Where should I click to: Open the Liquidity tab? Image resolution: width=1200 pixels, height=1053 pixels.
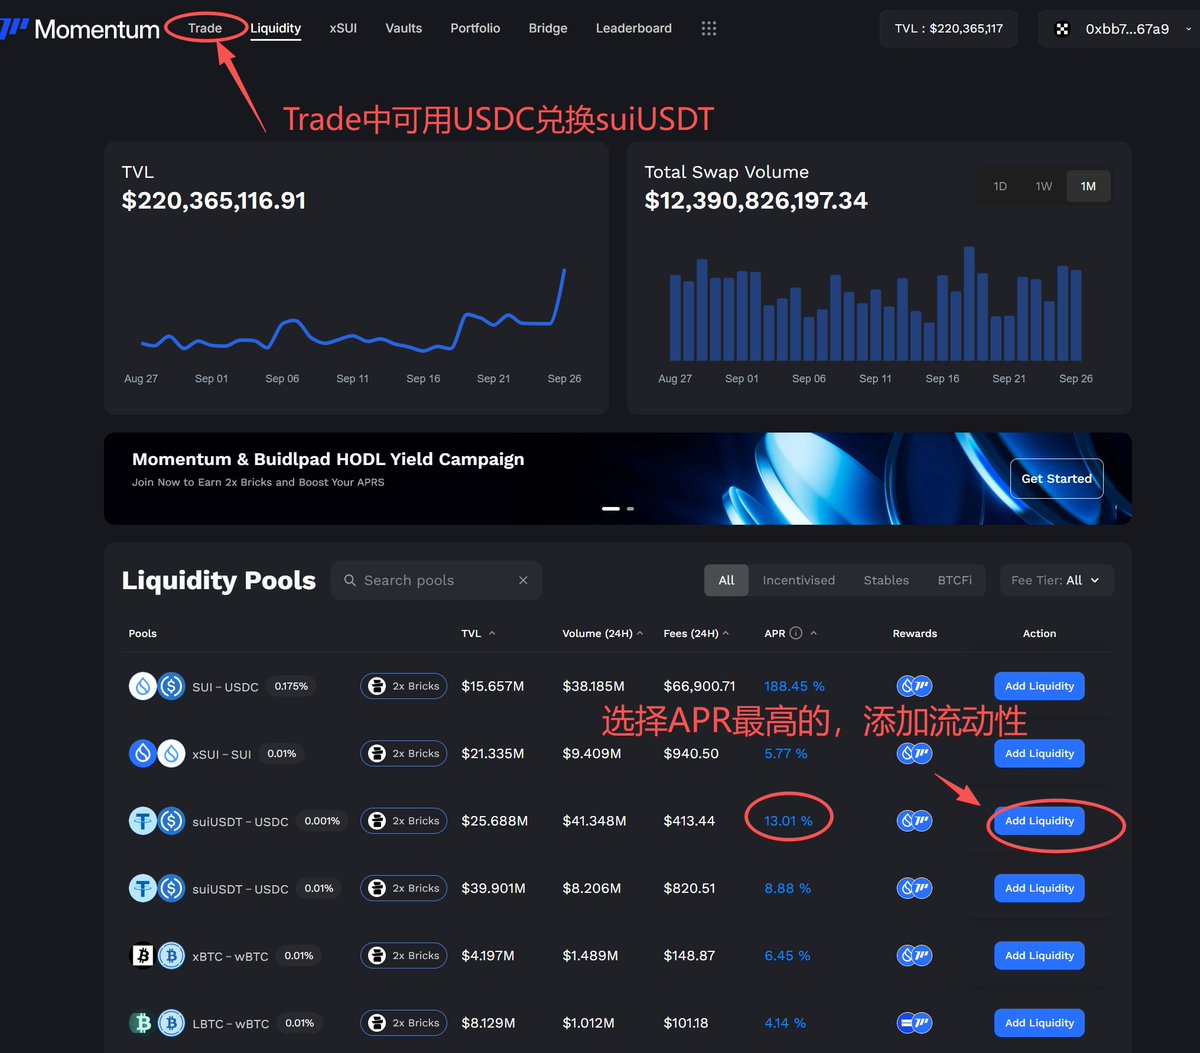[276, 28]
